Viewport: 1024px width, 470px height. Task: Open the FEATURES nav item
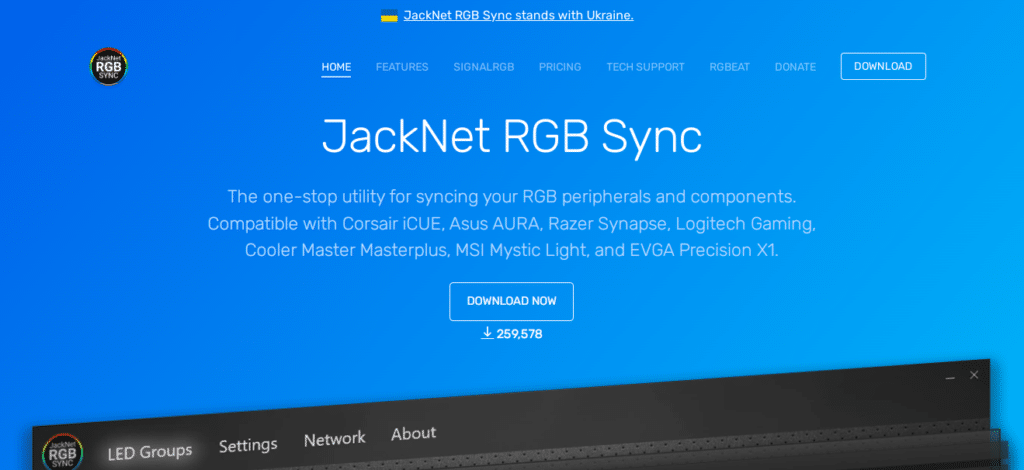pyautogui.click(x=402, y=67)
